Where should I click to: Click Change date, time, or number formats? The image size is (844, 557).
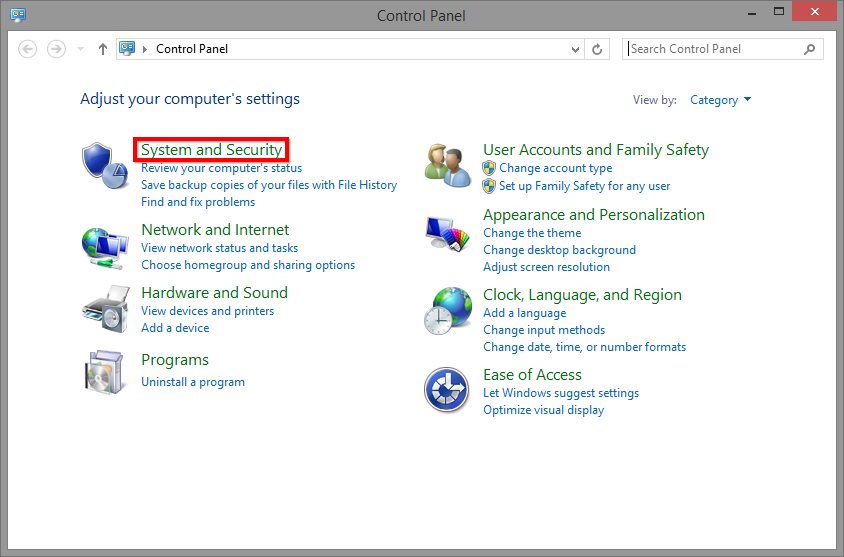pos(584,347)
